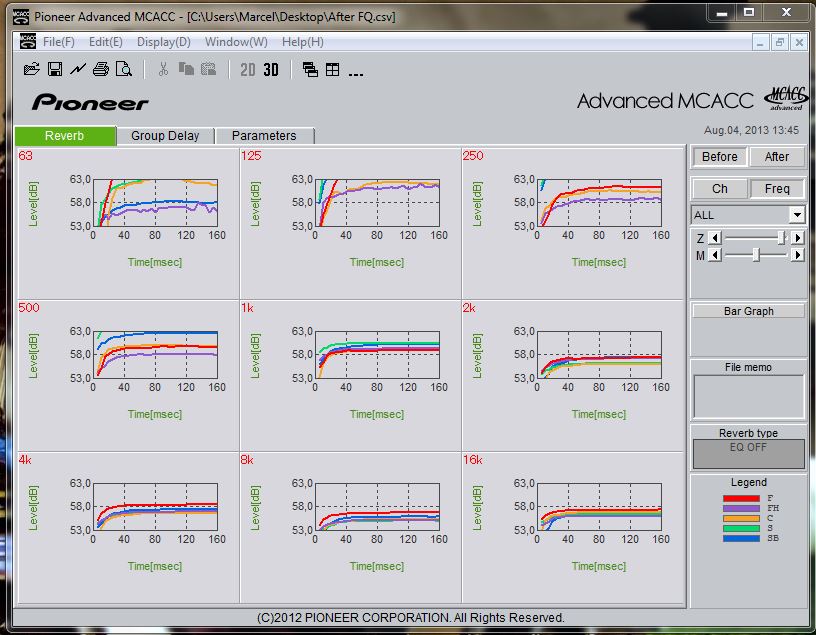
Task: Toggle the Before measurement view
Action: 719,157
